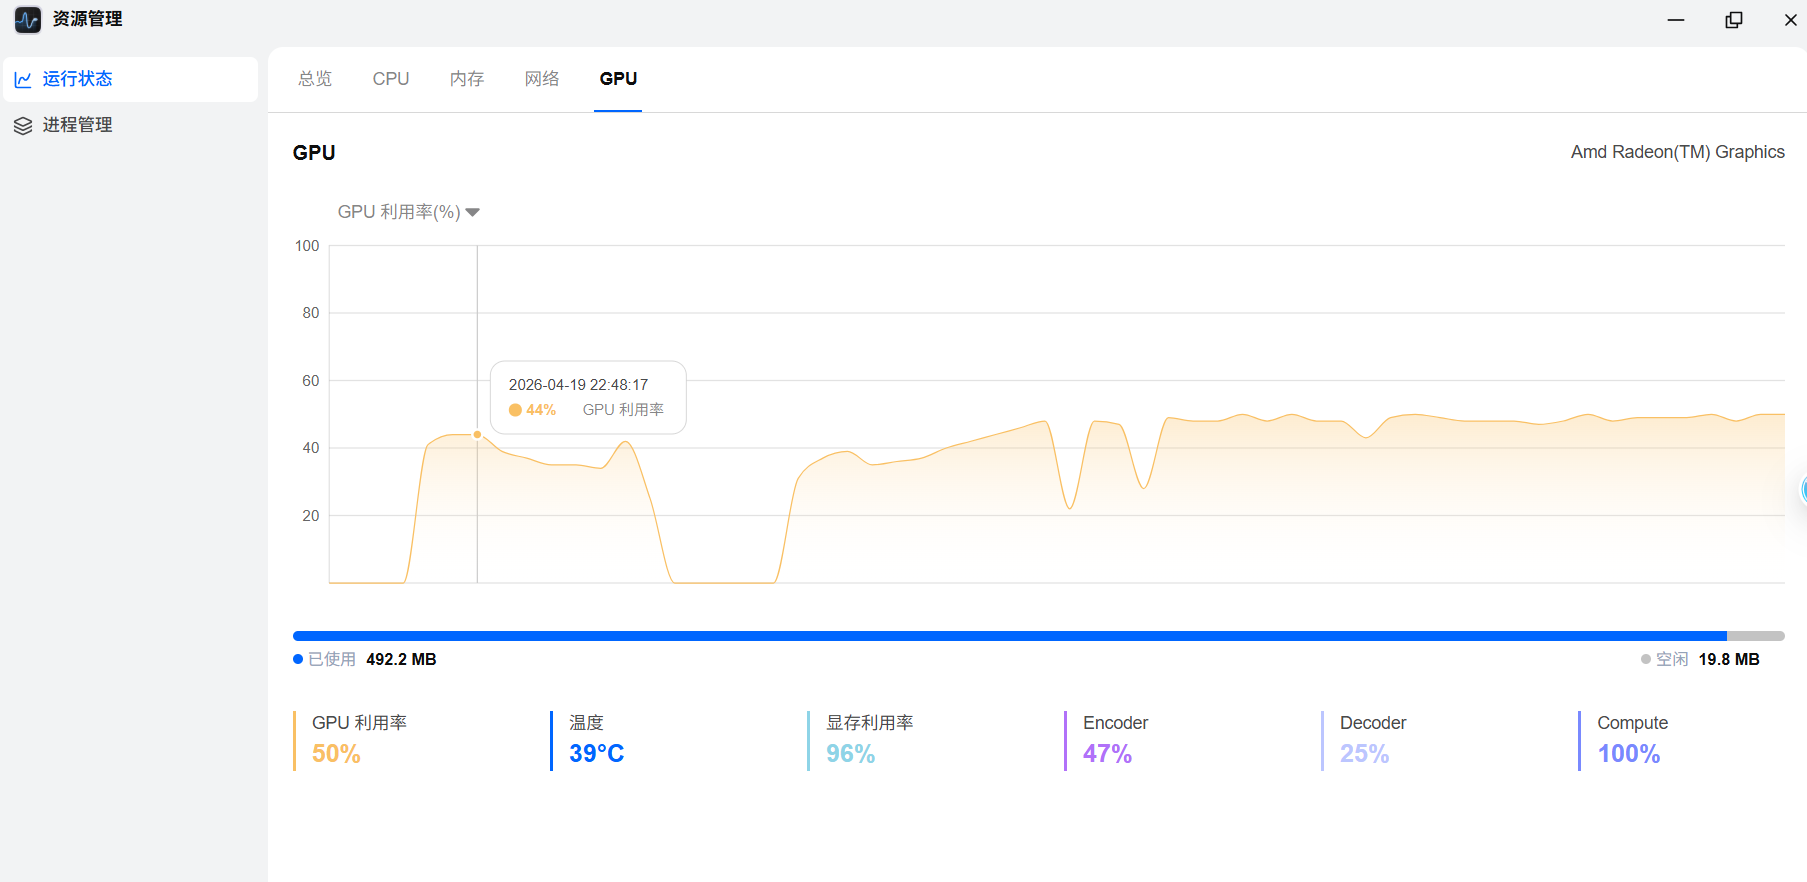Open 进程管理 in the sidebar
1807x882 pixels.
coord(77,125)
